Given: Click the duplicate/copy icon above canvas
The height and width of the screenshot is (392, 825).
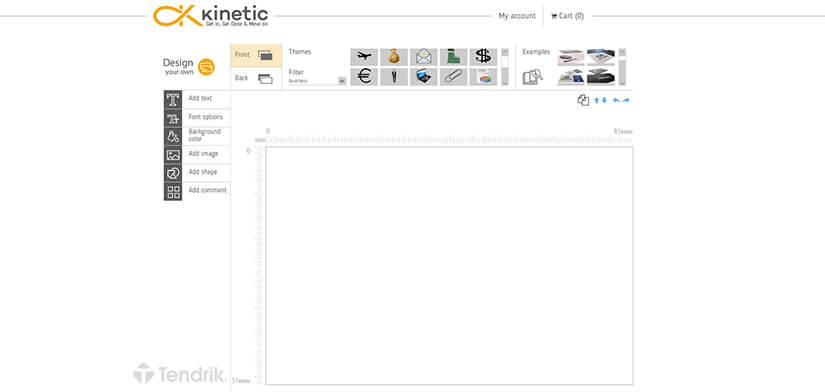Looking at the screenshot, I should pyautogui.click(x=583, y=100).
